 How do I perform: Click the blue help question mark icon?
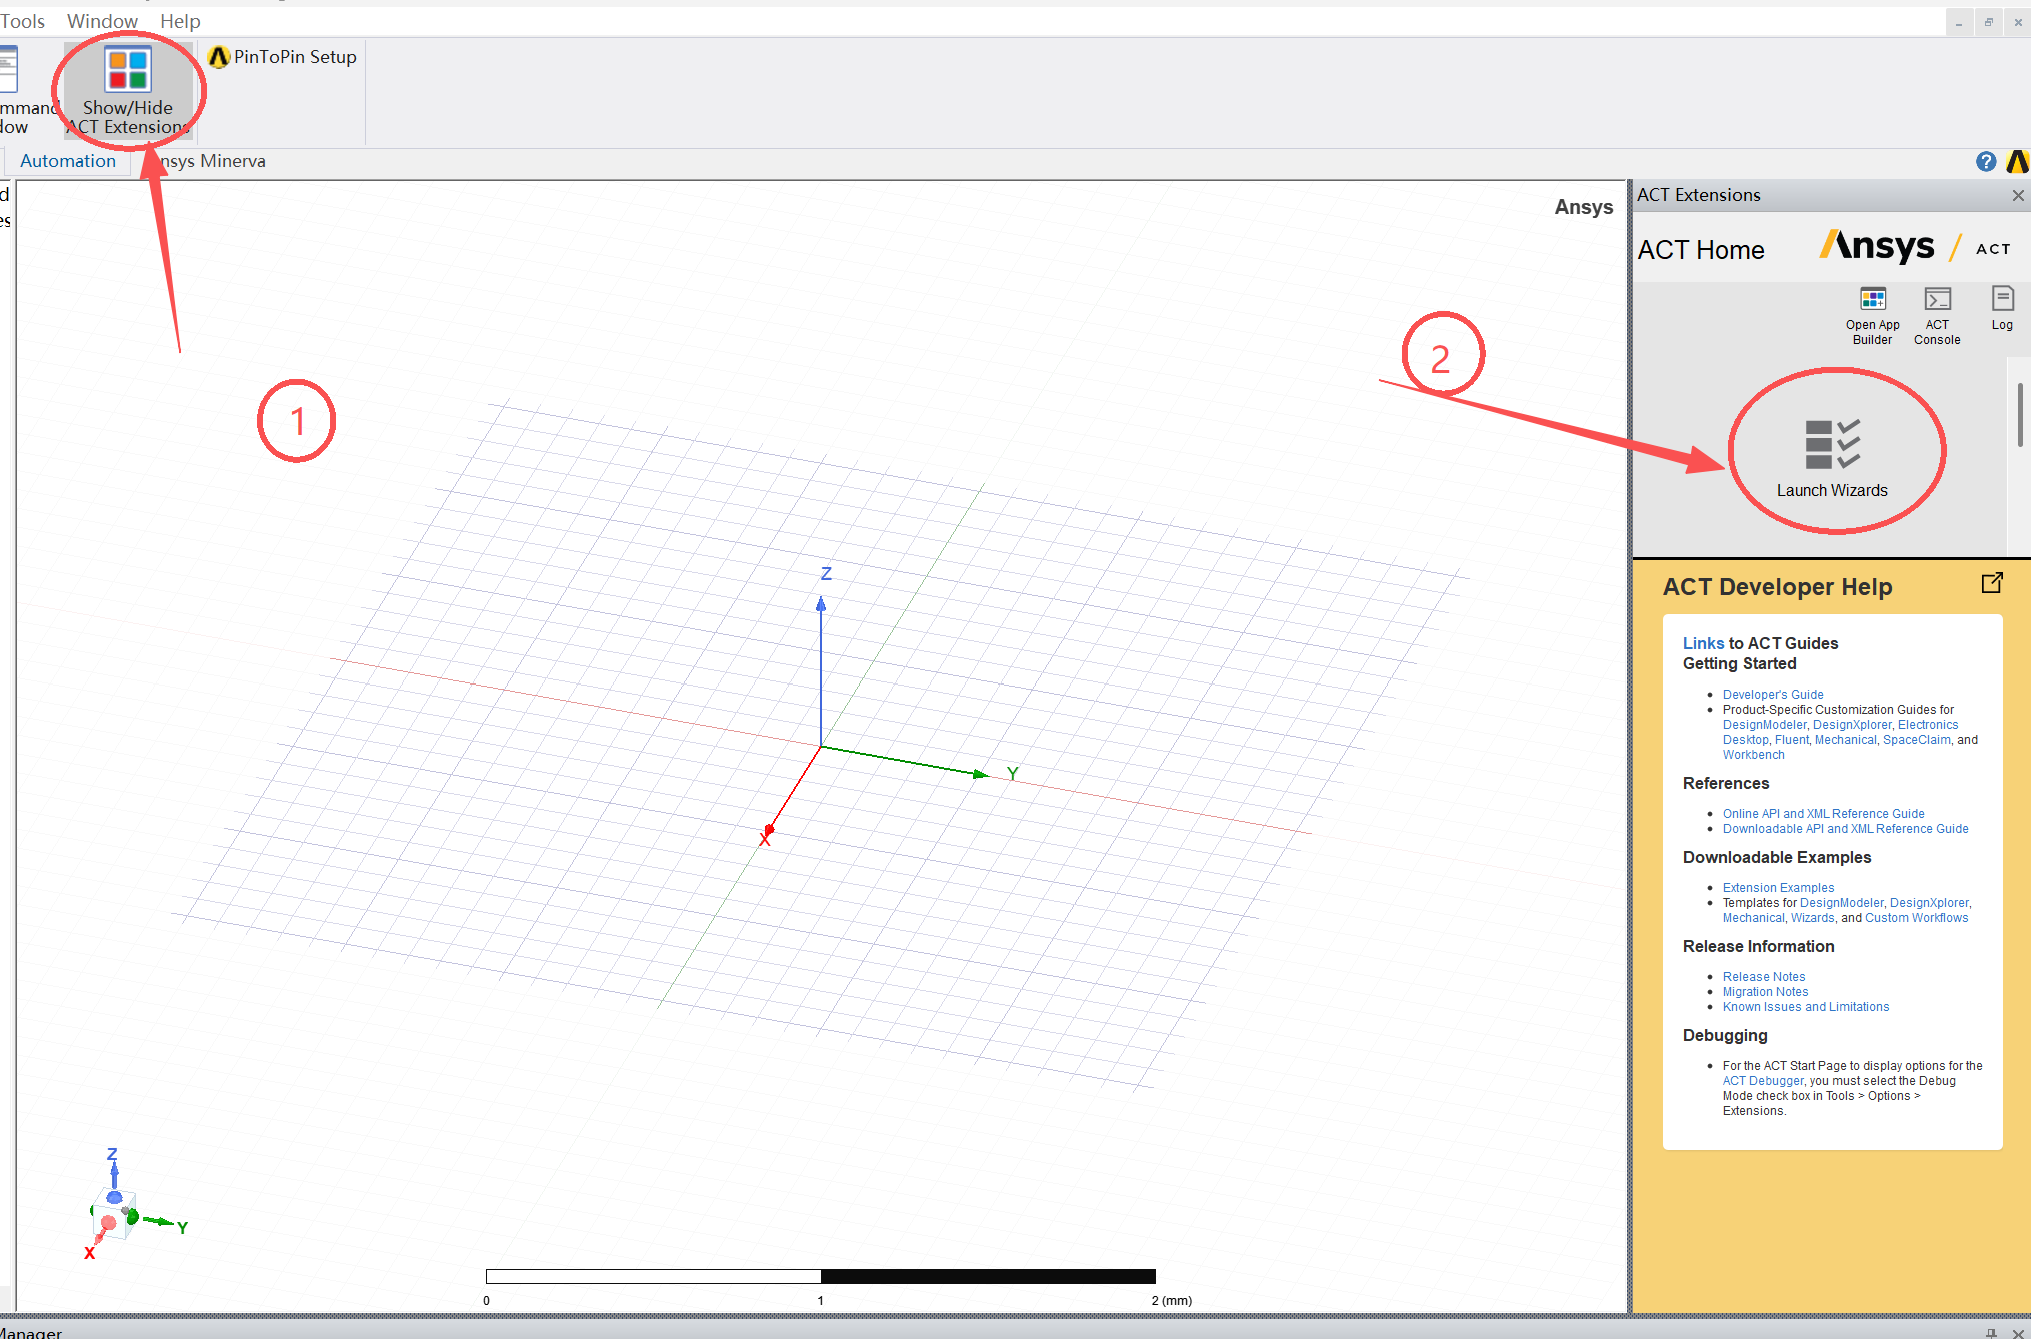point(1986,161)
